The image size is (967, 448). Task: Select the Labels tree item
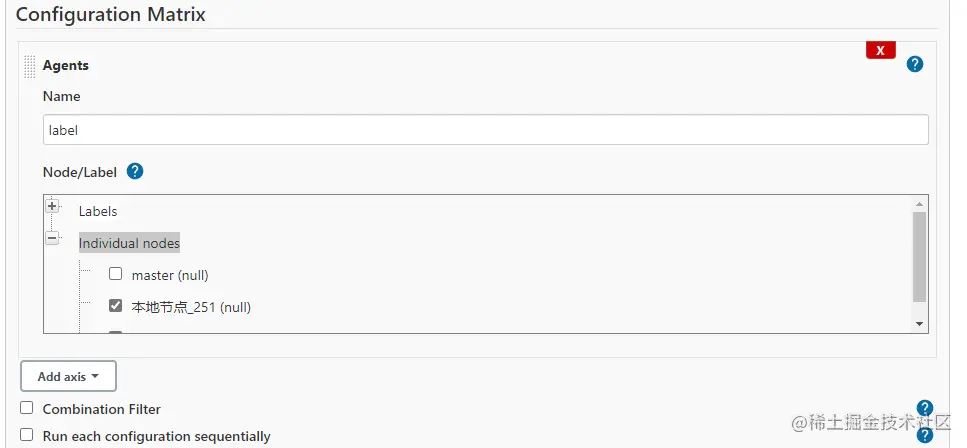pos(98,211)
